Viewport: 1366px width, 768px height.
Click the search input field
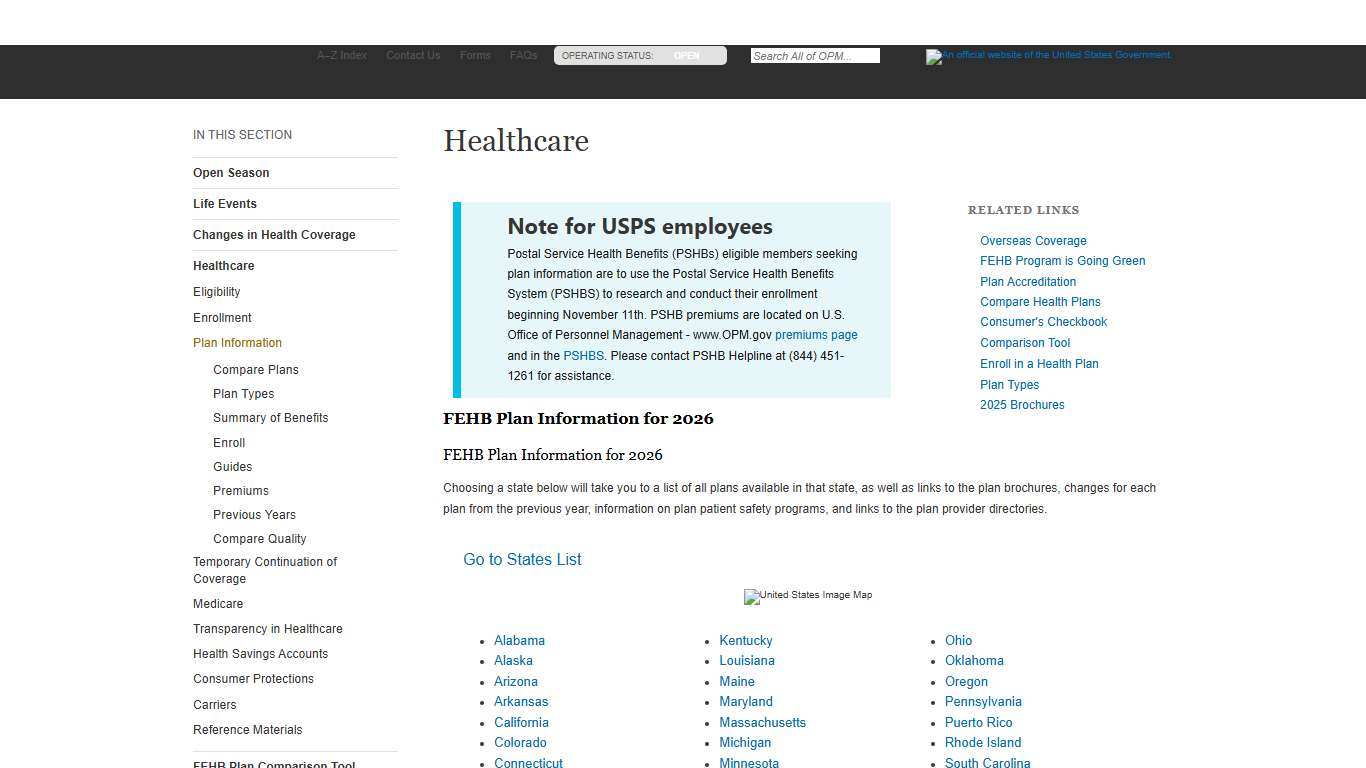click(814, 55)
